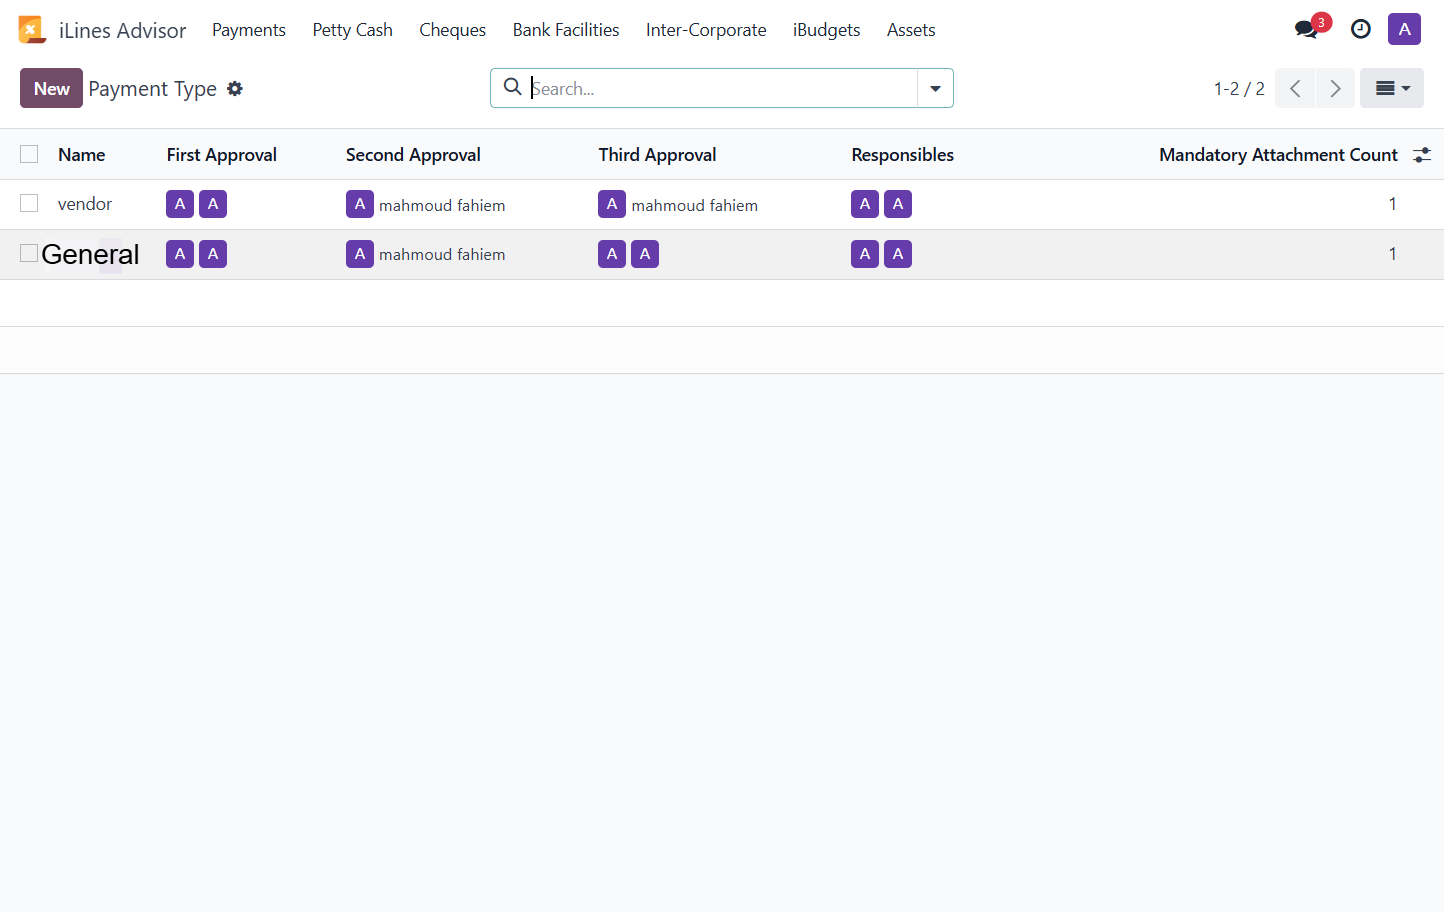1444x912 pixels.
Task: Click first avatar in vendor First Approval
Action: (x=180, y=204)
